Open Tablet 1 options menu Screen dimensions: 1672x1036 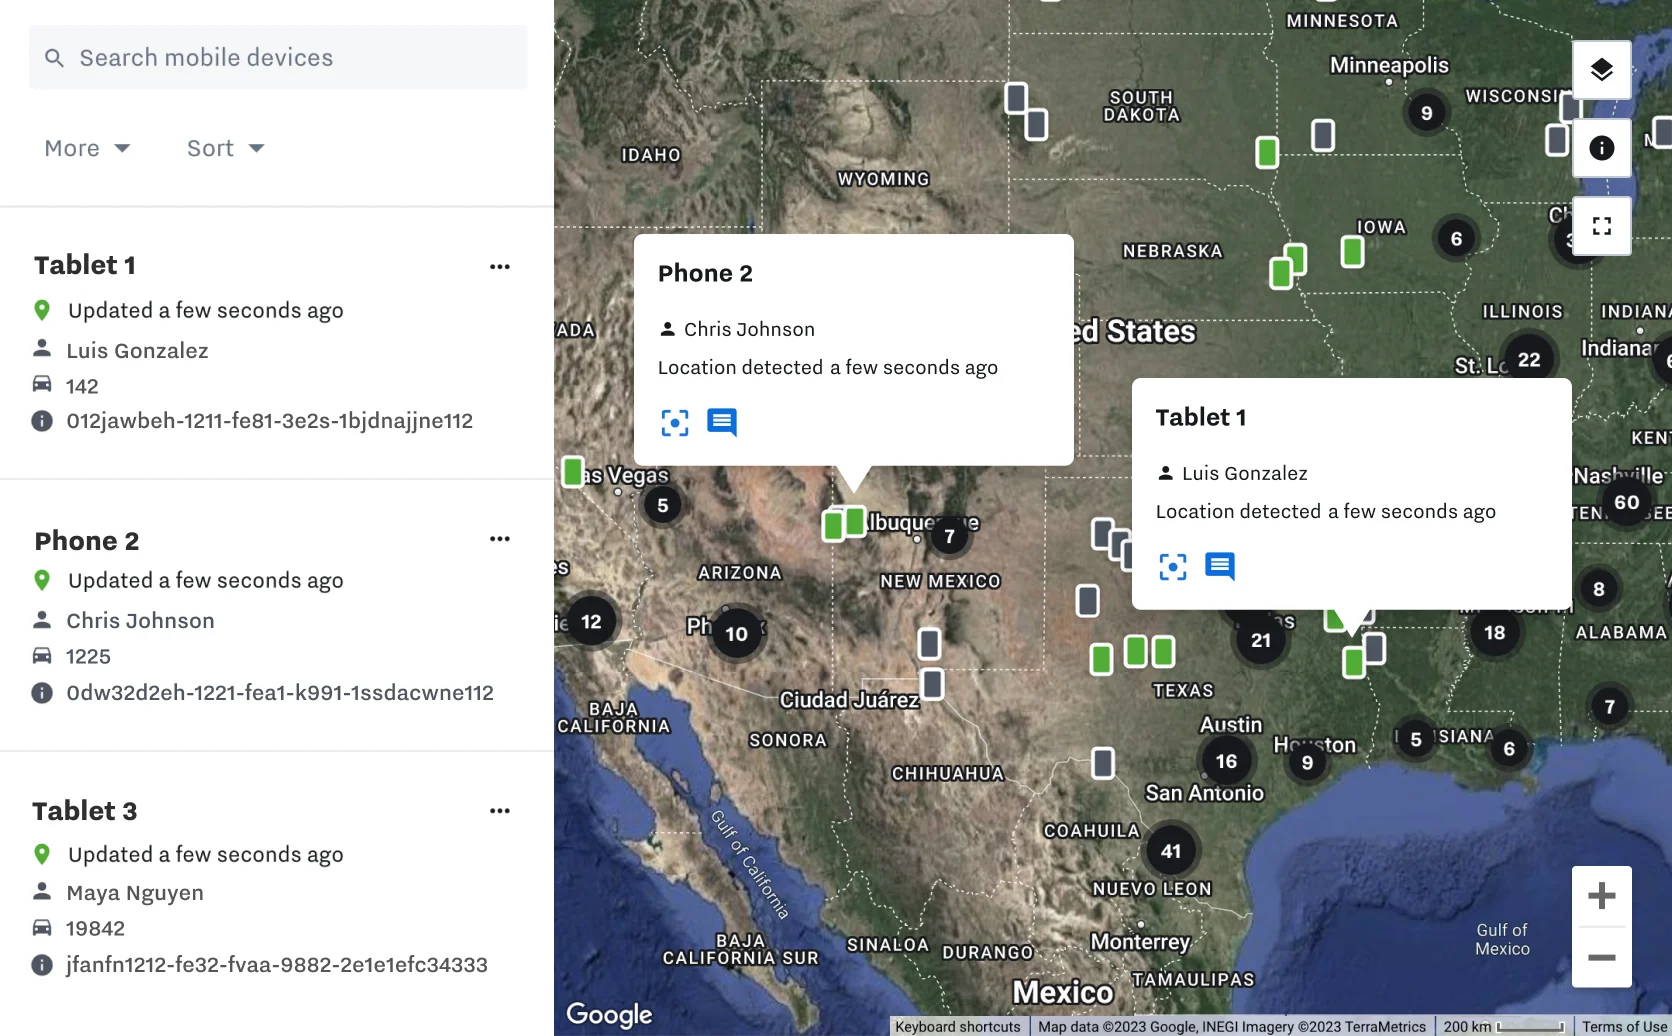tap(500, 267)
